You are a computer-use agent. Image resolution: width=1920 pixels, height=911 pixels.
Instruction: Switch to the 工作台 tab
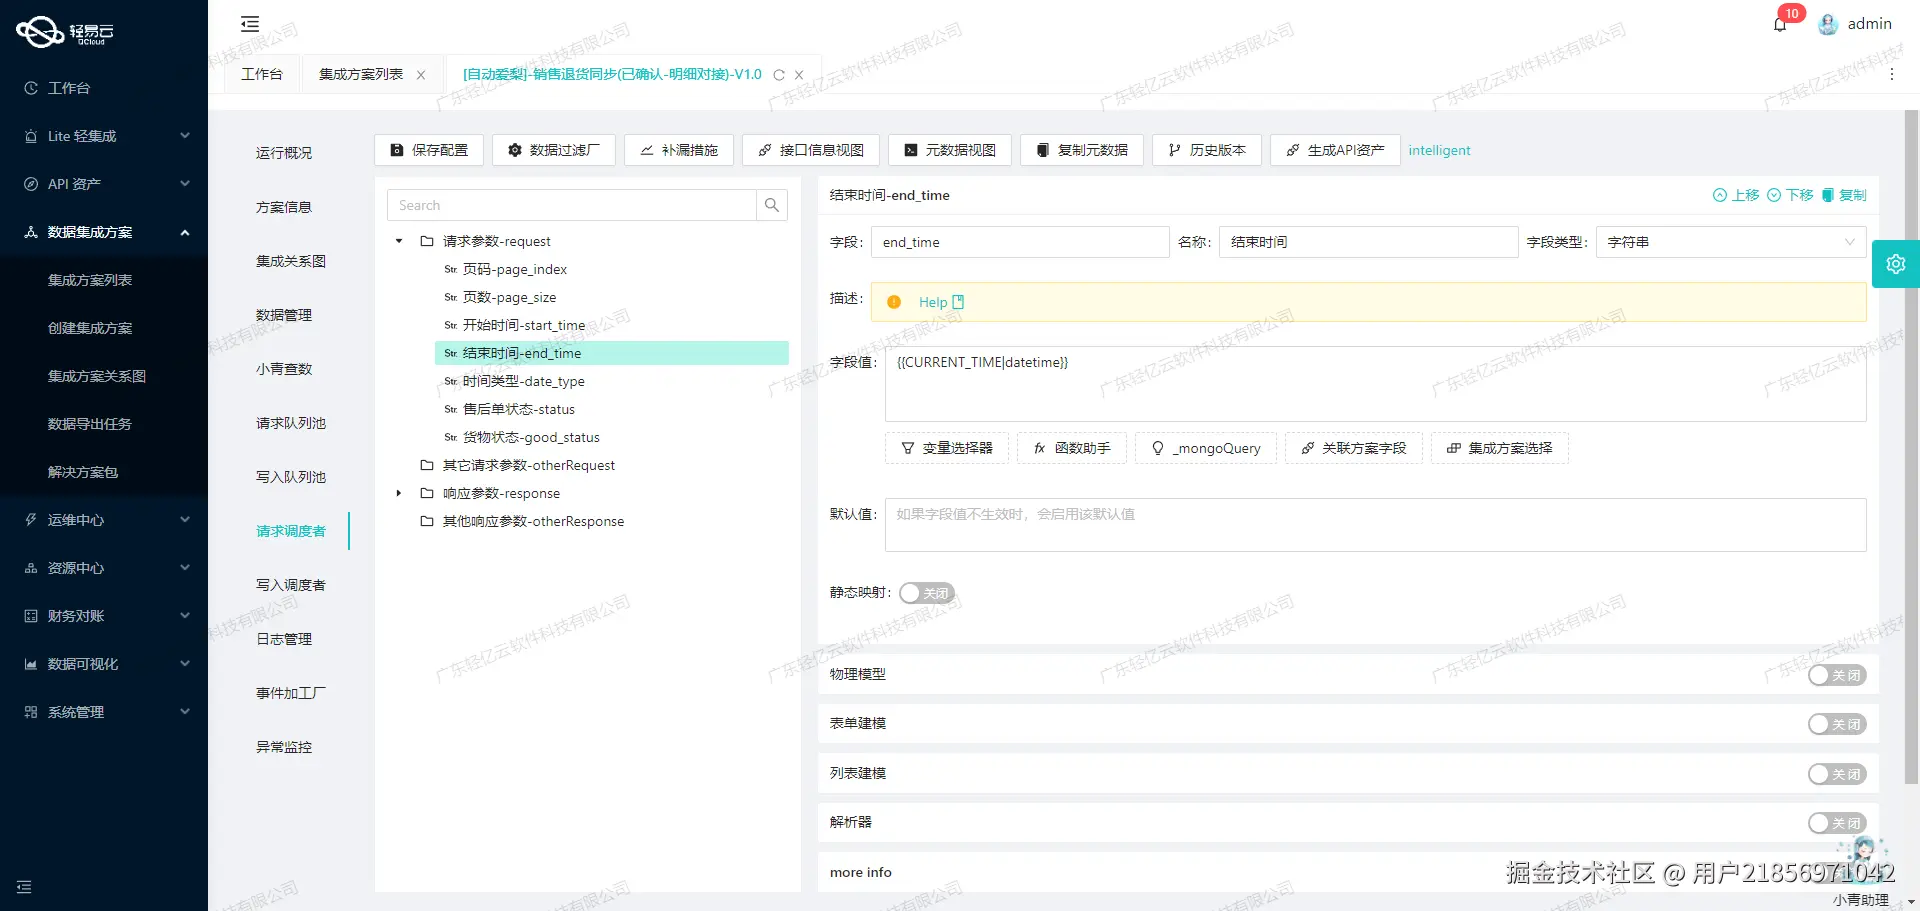pos(261,73)
